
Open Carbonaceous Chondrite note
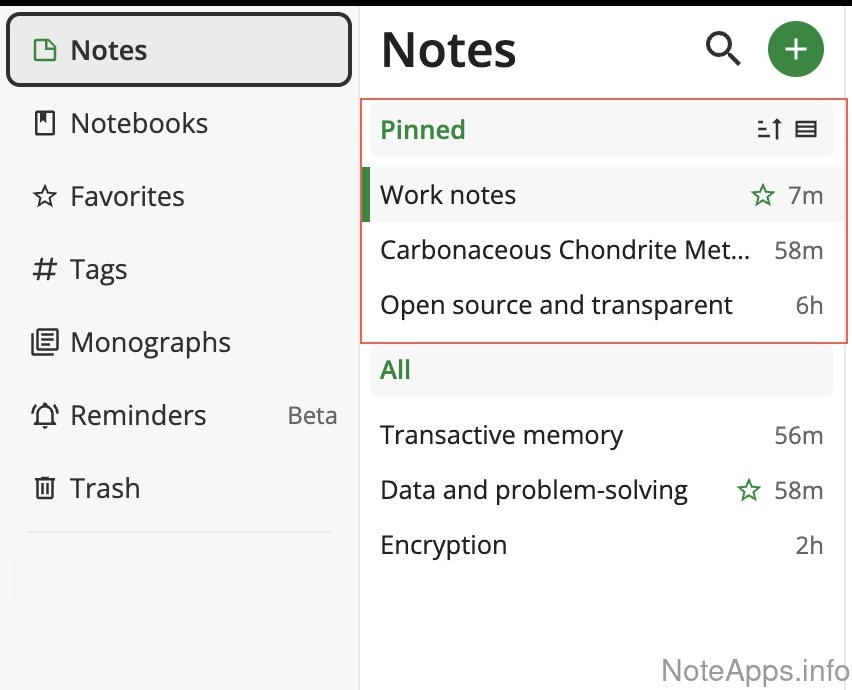(x=564, y=250)
